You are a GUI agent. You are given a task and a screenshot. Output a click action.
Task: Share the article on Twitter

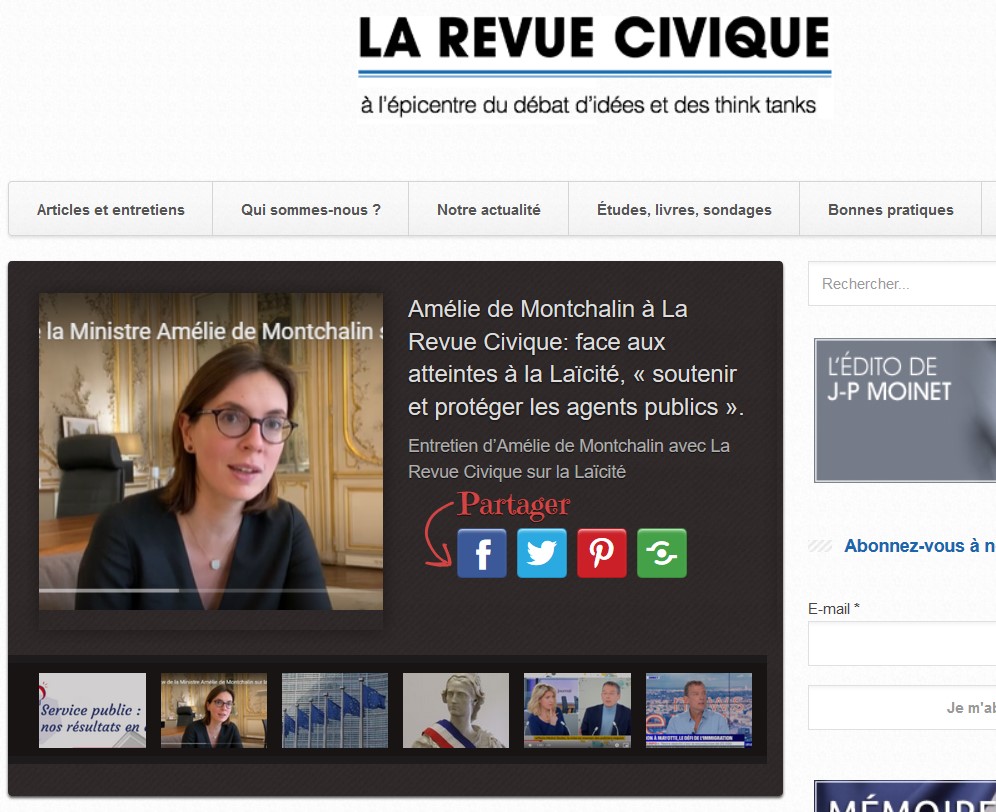(x=542, y=553)
